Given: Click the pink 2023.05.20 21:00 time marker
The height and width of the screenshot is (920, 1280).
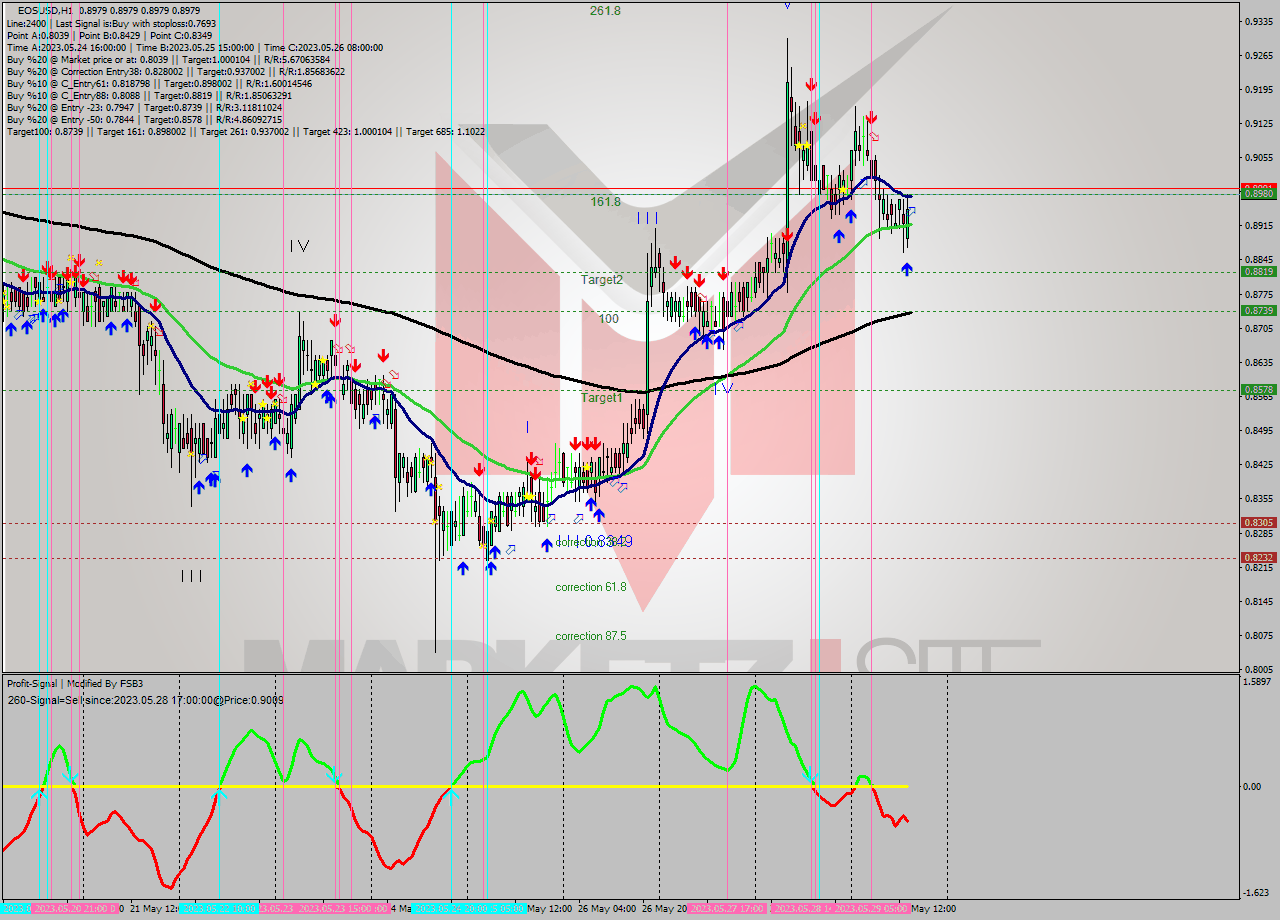Looking at the screenshot, I should click(x=76, y=909).
